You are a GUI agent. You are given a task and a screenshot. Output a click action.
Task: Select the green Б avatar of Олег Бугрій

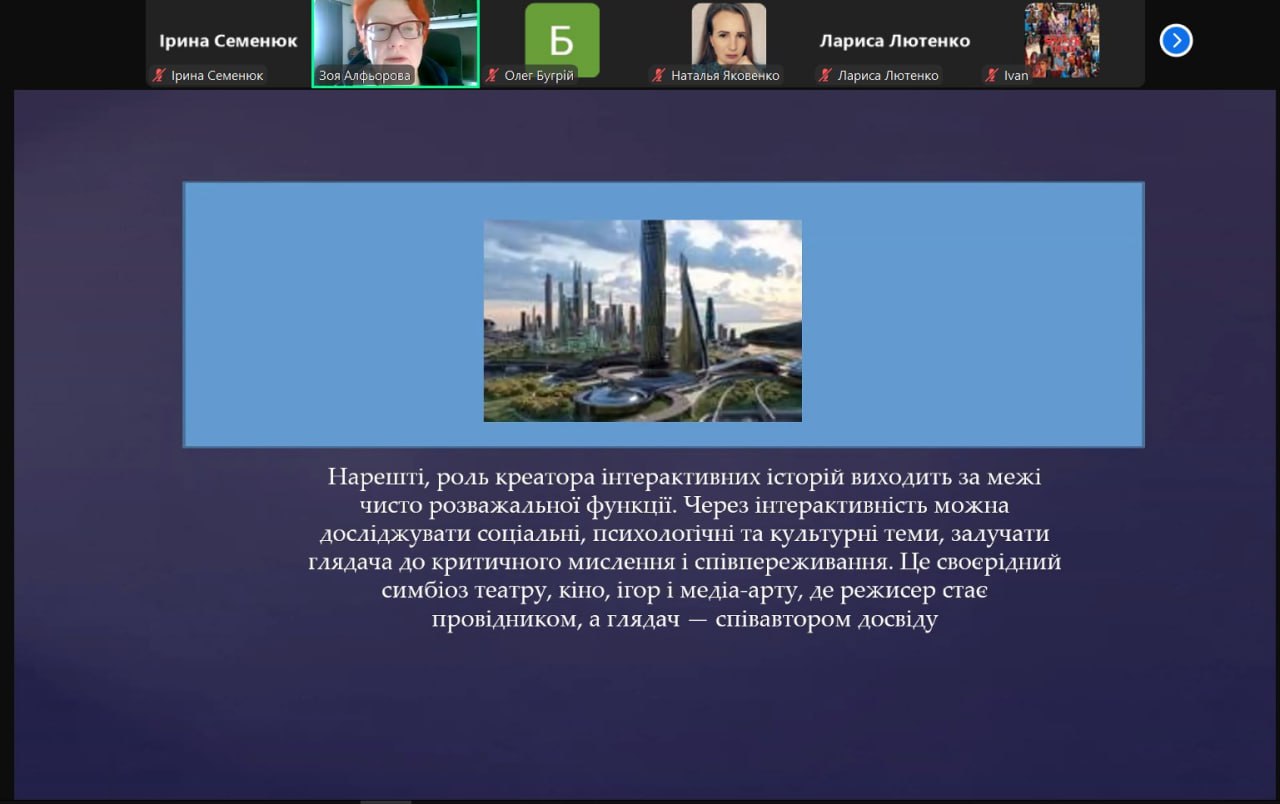tap(562, 38)
